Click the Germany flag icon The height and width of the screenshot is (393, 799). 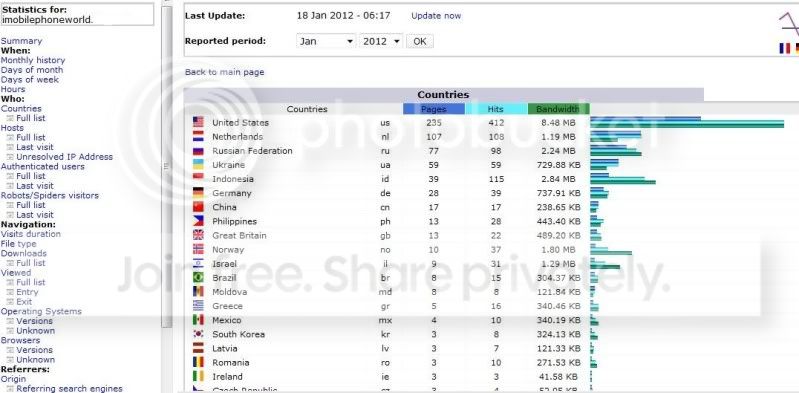pos(198,193)
